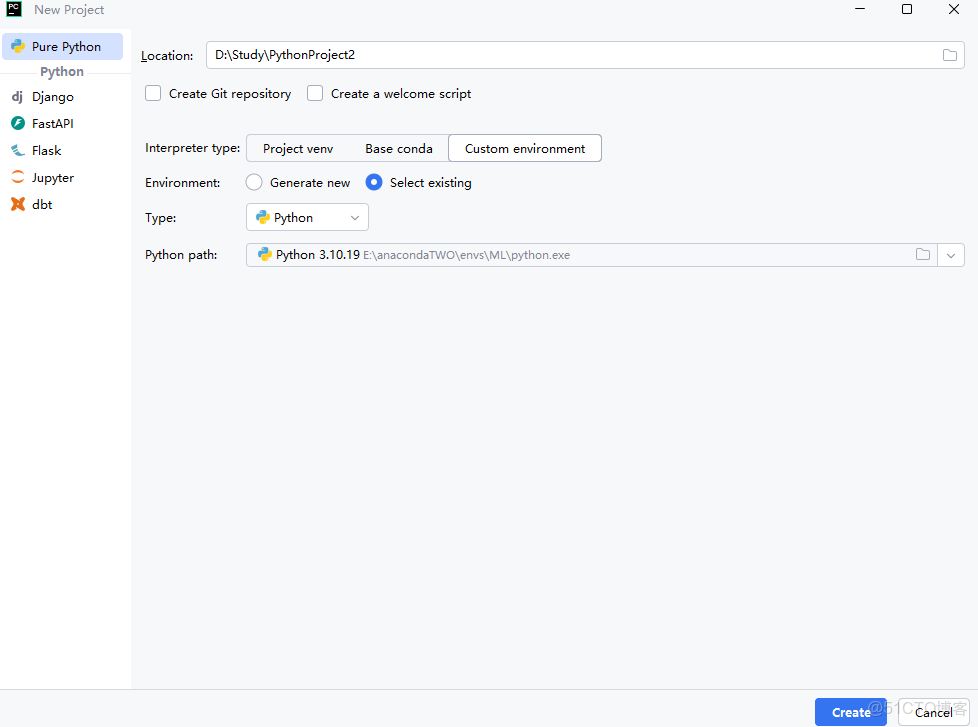Select the Django project type
Screen dimensions: 978x727
point(51,96)
